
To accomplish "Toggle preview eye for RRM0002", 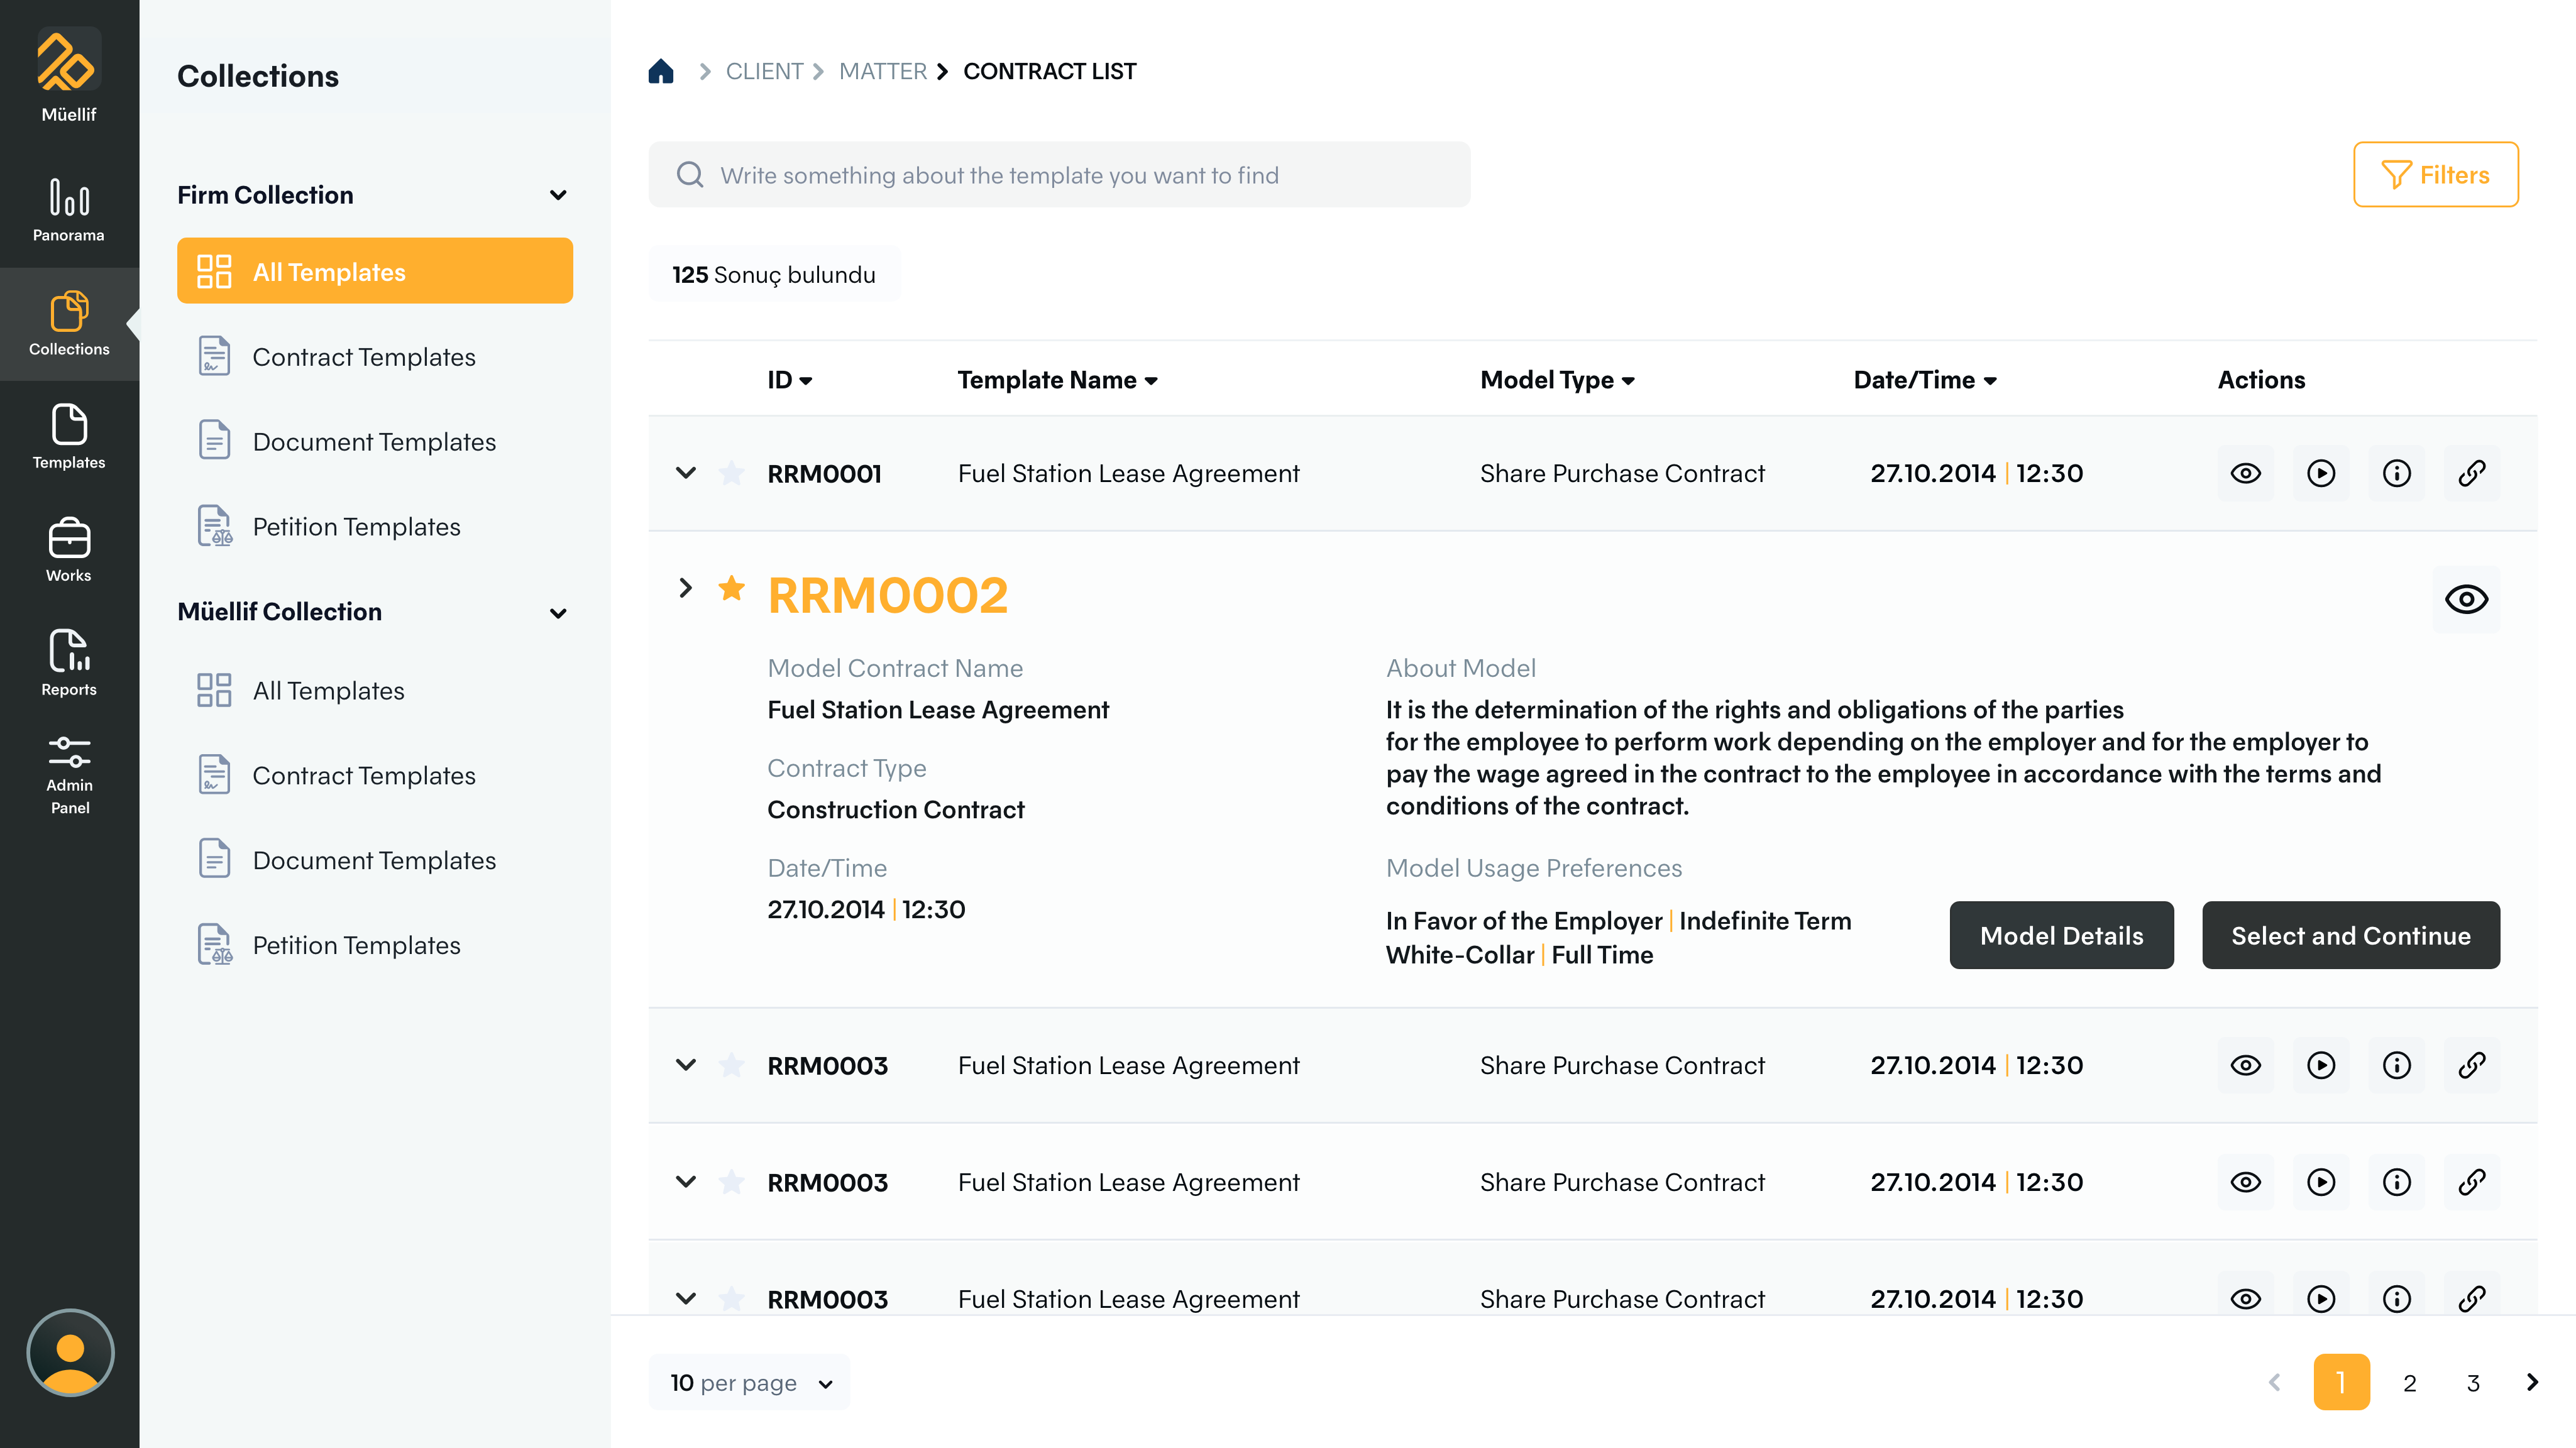I will [x=2466, y=599].
